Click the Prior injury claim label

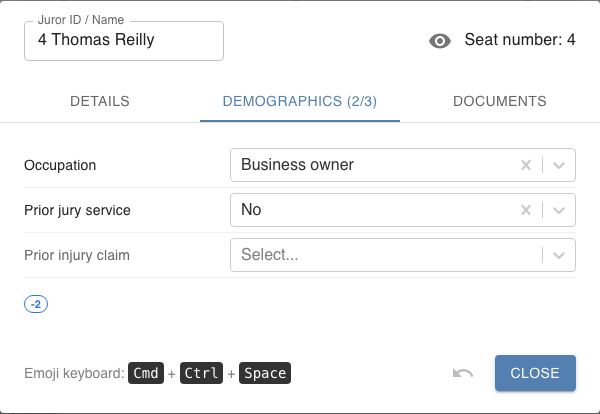click(x=77, y=255)
